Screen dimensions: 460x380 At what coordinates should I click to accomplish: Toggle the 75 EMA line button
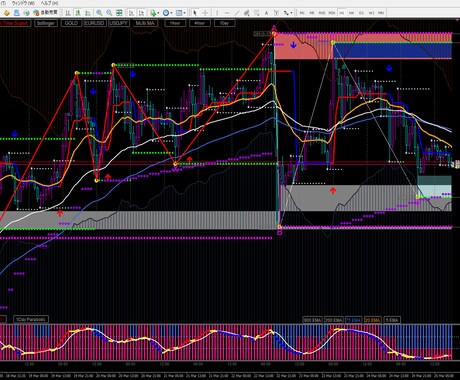353,320
